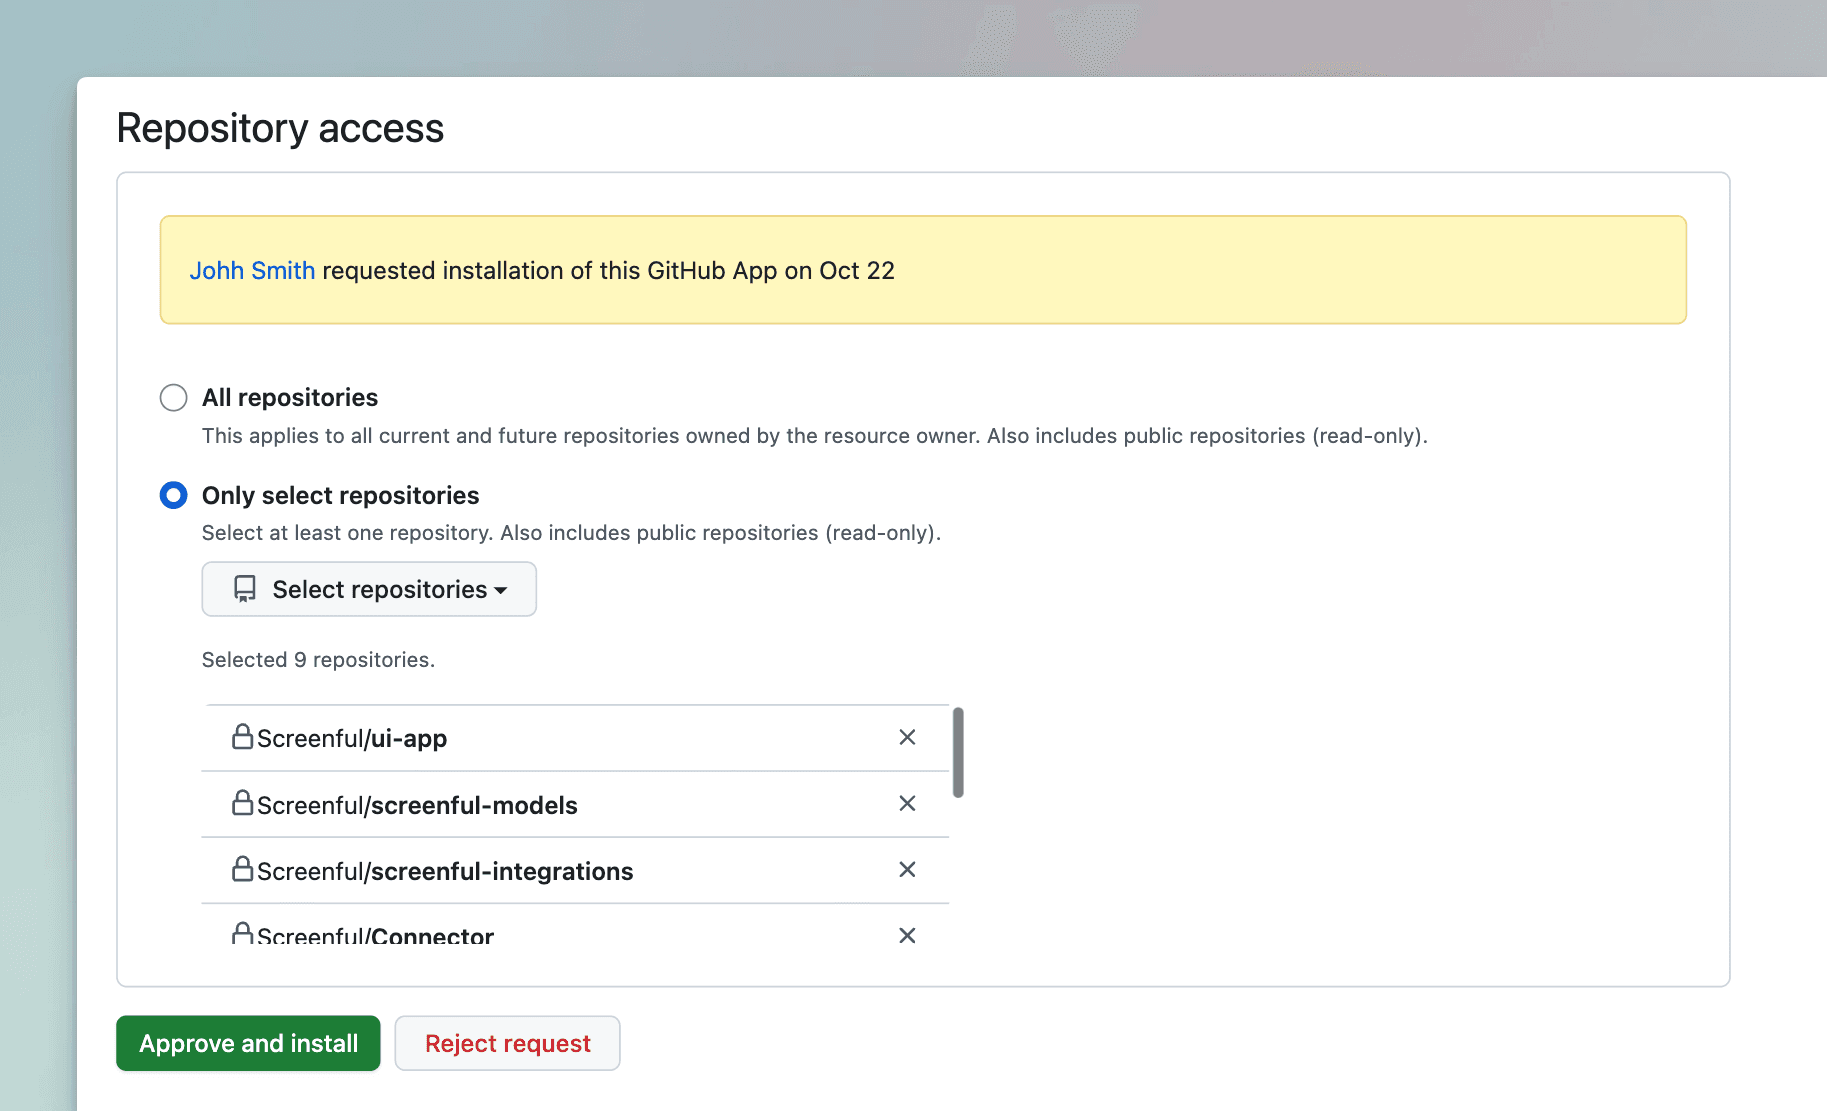
Task: Click the repository icon in Select repositories
Action: 245,589
